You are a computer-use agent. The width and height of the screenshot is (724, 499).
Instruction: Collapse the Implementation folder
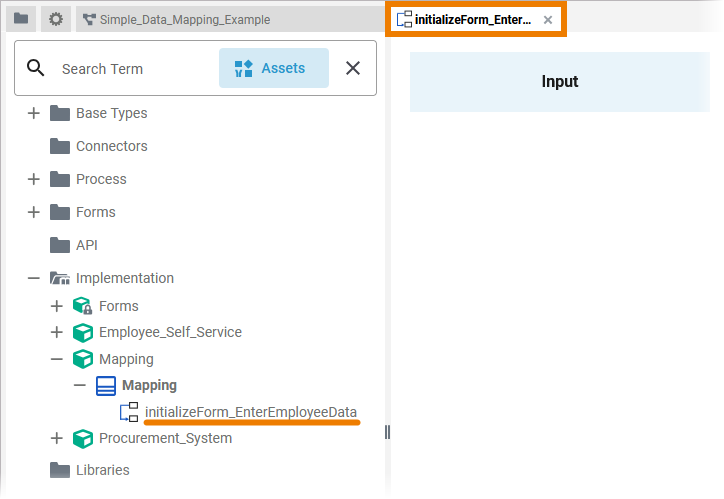tap(34, 278)
